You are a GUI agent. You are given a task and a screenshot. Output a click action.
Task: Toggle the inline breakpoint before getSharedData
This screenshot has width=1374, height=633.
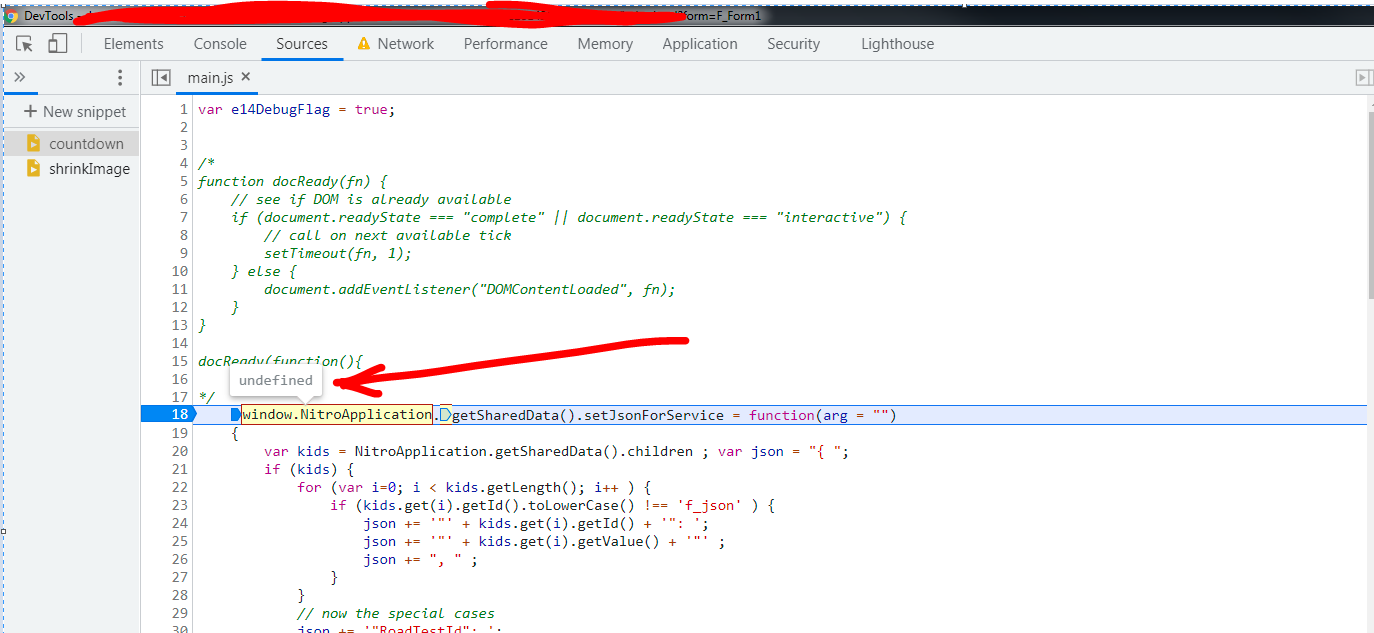pyautogui.click(x=446, y=414)
